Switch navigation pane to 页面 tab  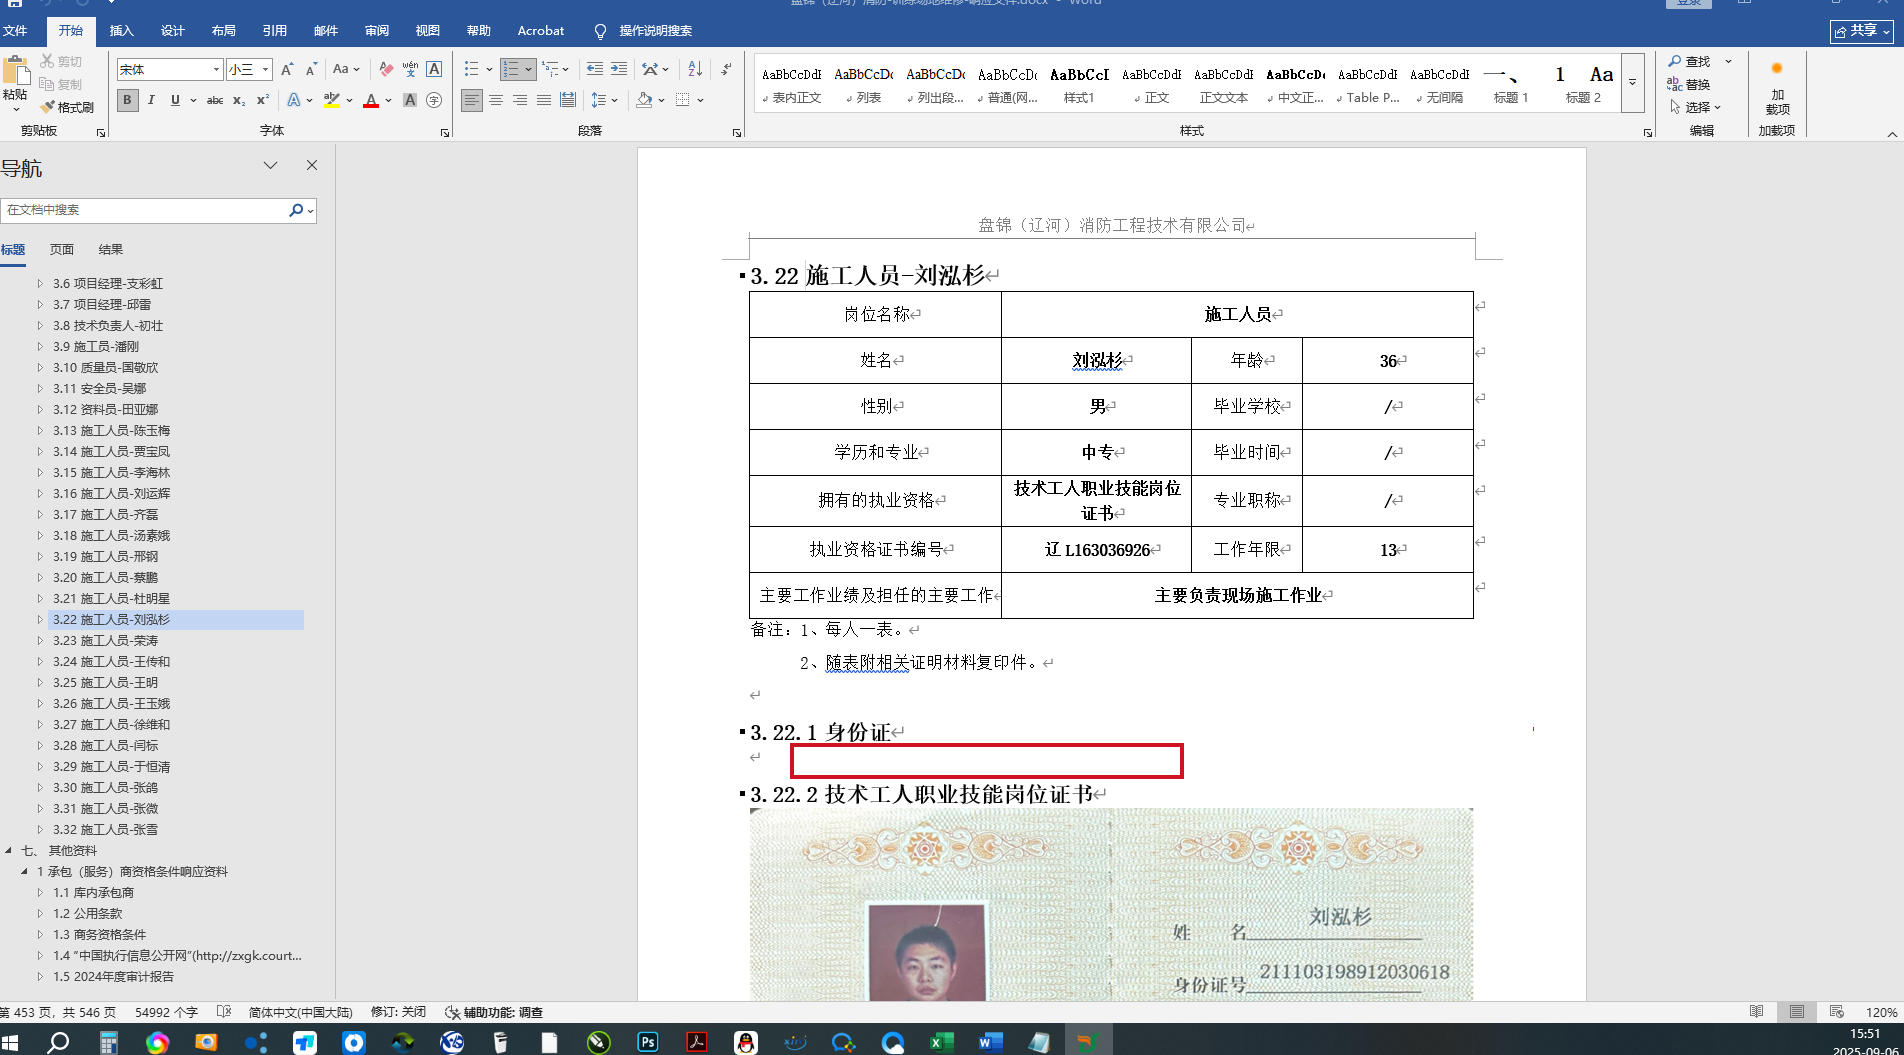[x=62, y=250]
